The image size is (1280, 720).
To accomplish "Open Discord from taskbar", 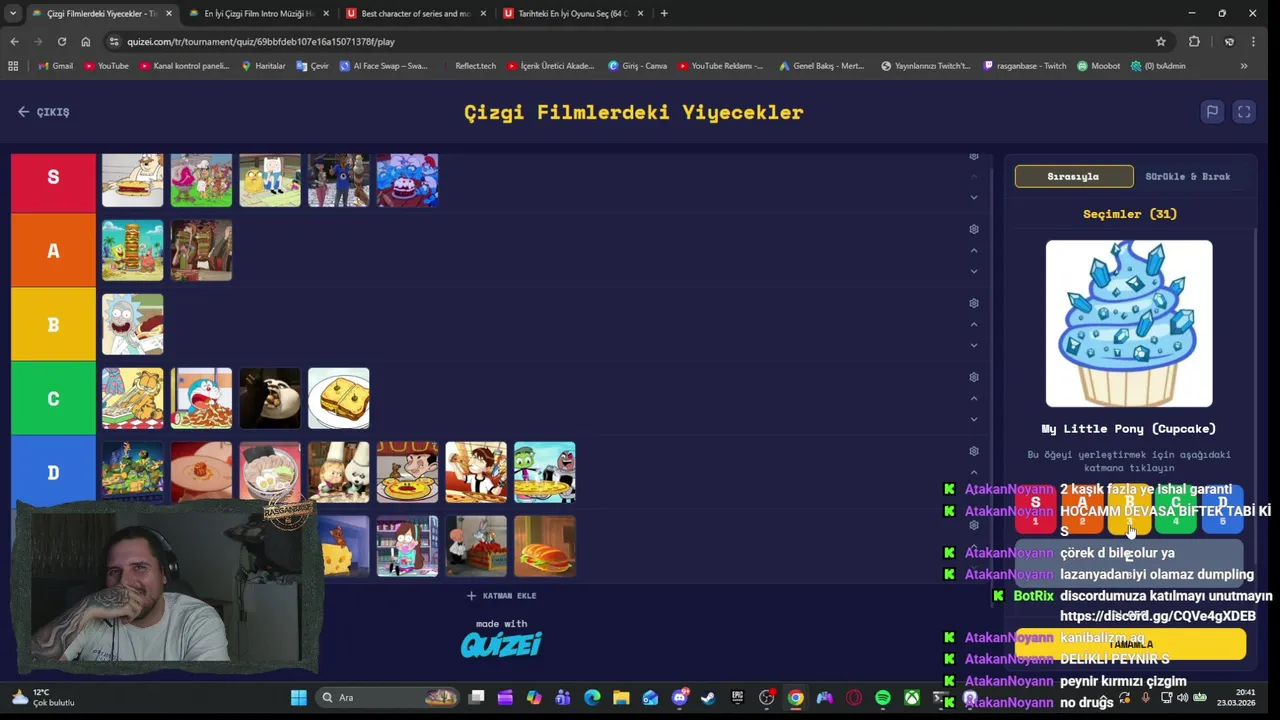I will 679,697.
